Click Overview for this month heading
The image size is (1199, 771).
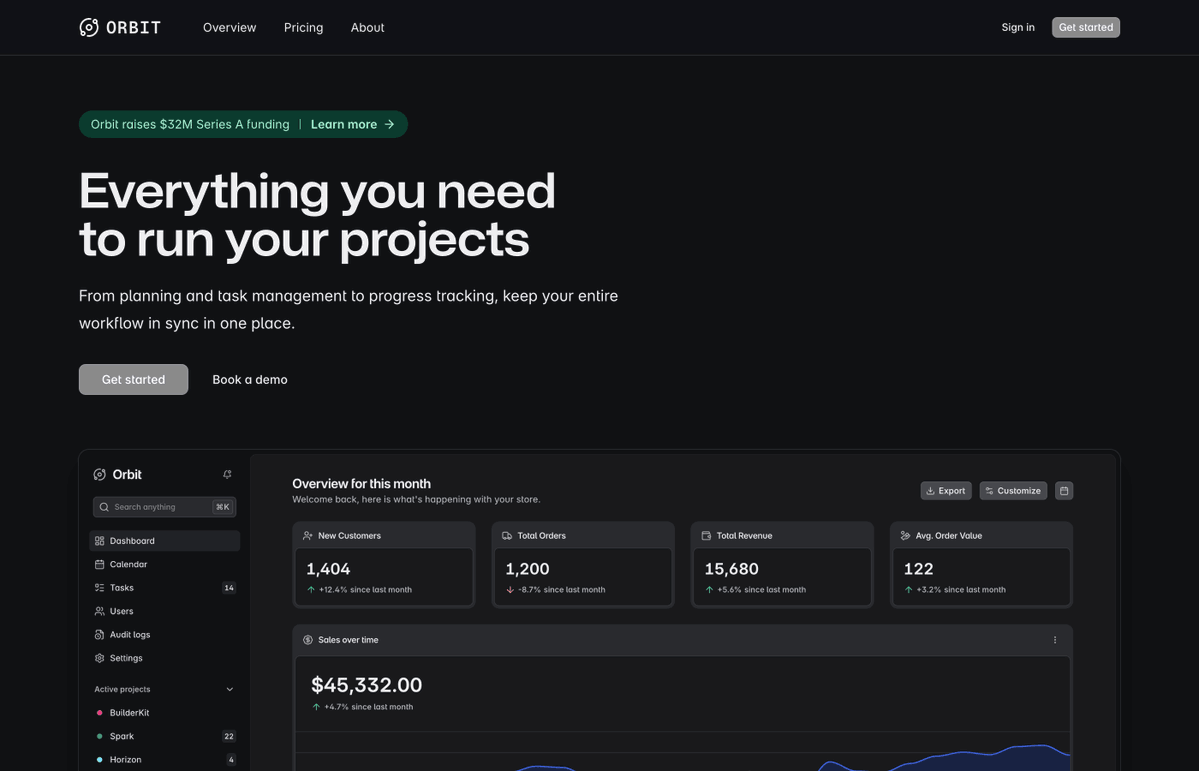(362, 483)
